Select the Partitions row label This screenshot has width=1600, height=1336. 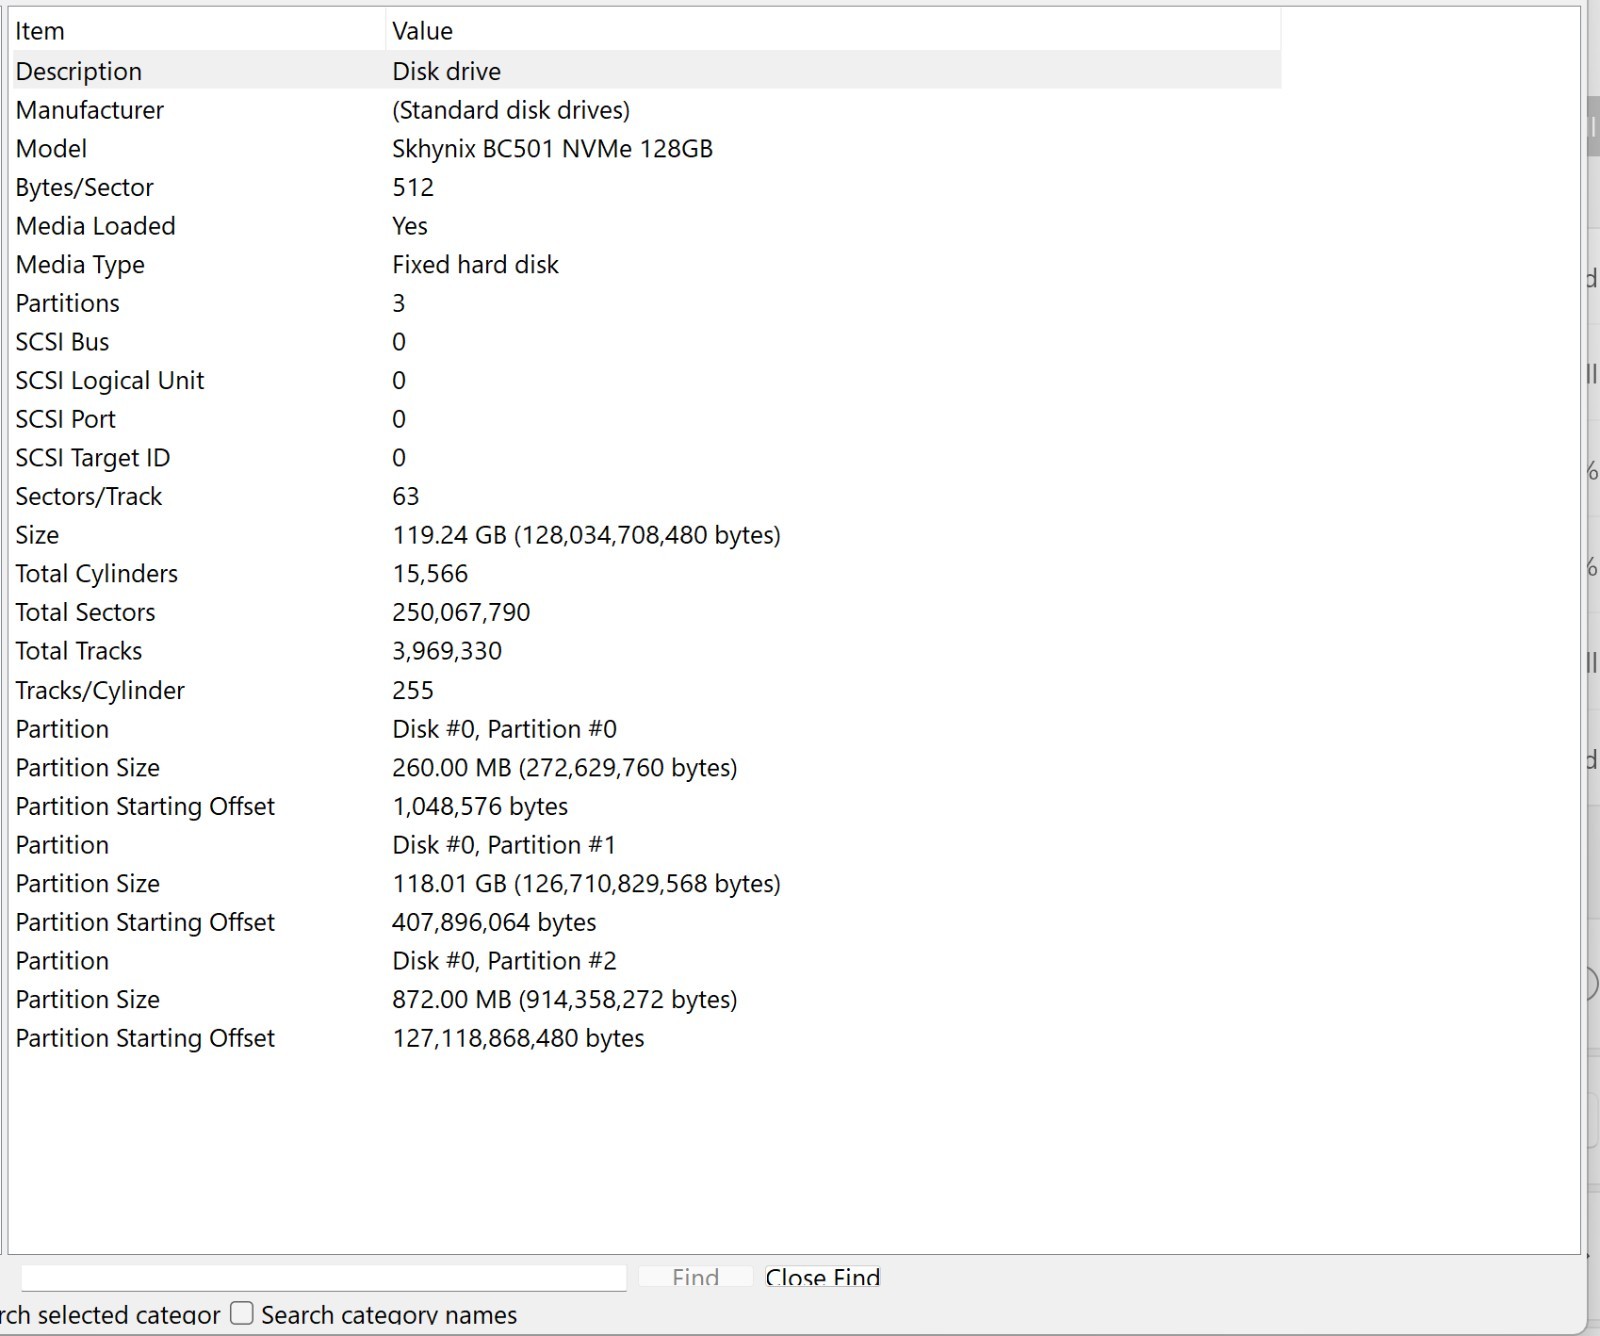pyautogui.click(x=68, y=303)
